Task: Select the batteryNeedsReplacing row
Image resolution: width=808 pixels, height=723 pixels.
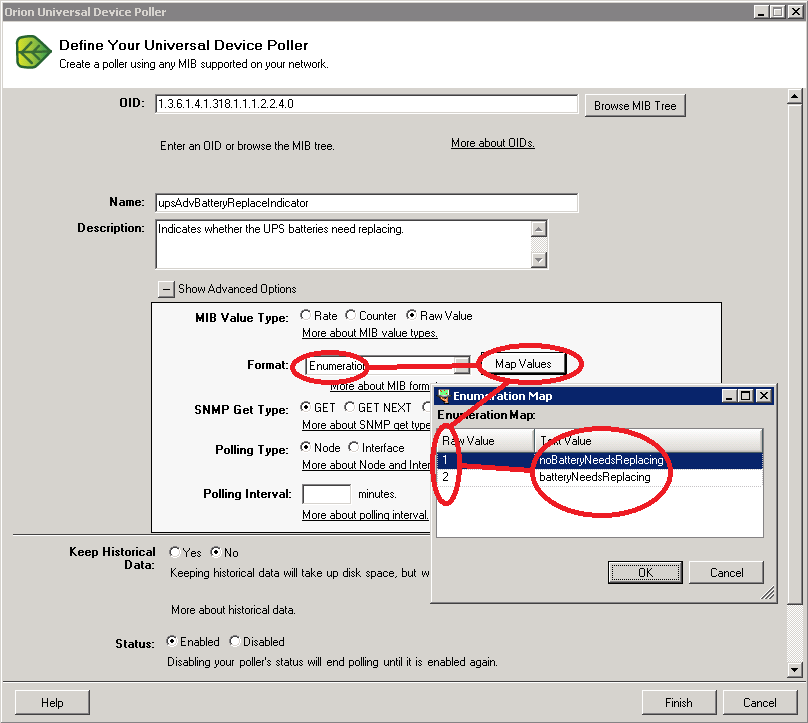Action: [x=600, y=477]
